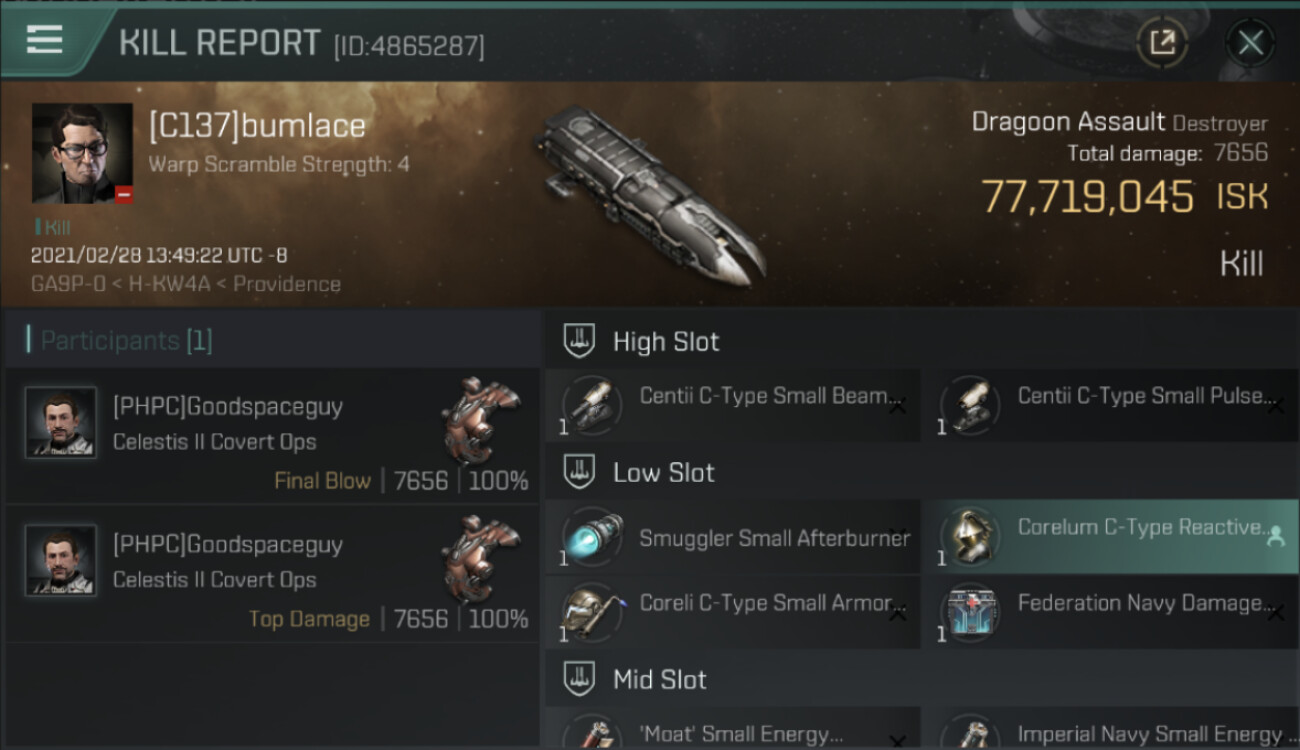Click the share kill report icon
The width and height of the screenshot is (1300, 750).
point(1162,42)
